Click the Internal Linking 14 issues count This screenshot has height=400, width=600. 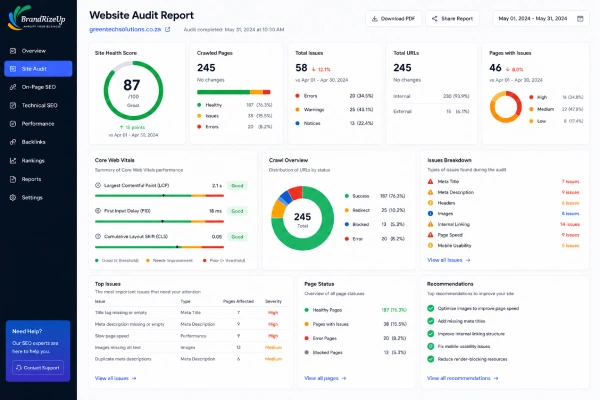coord(570,224)
